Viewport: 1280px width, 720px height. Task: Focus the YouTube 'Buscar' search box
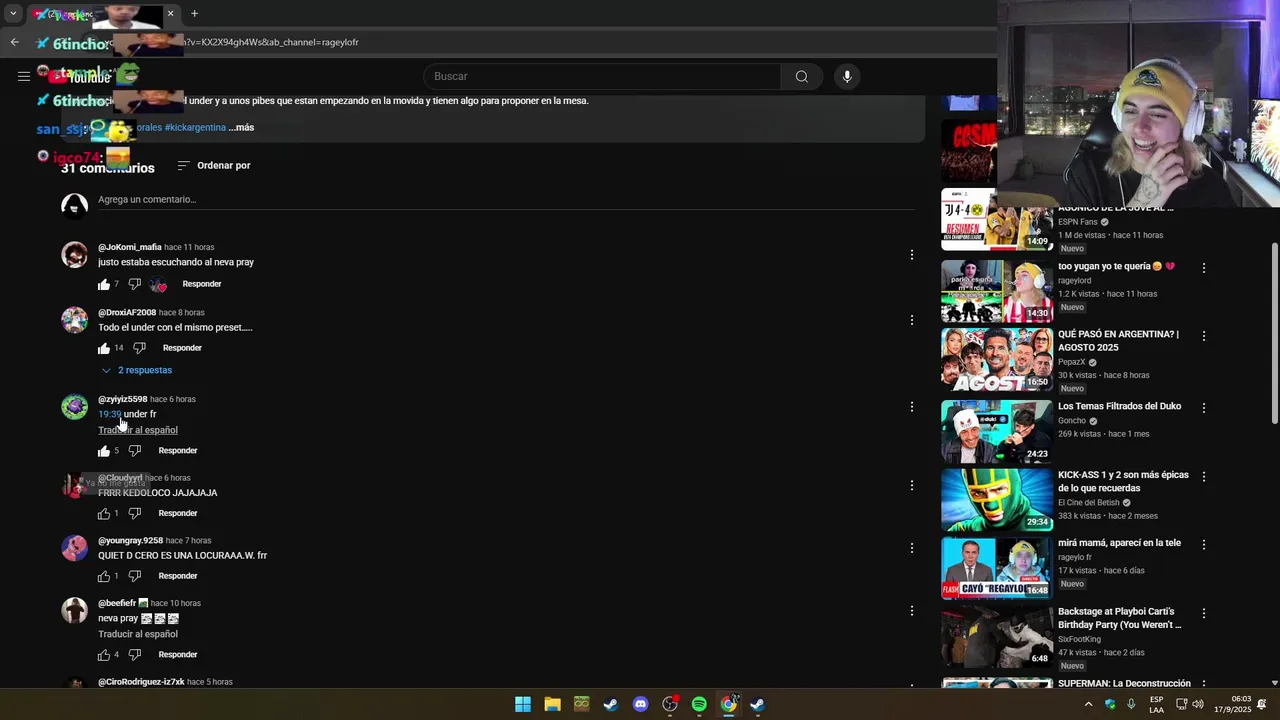tap(600, 76)
